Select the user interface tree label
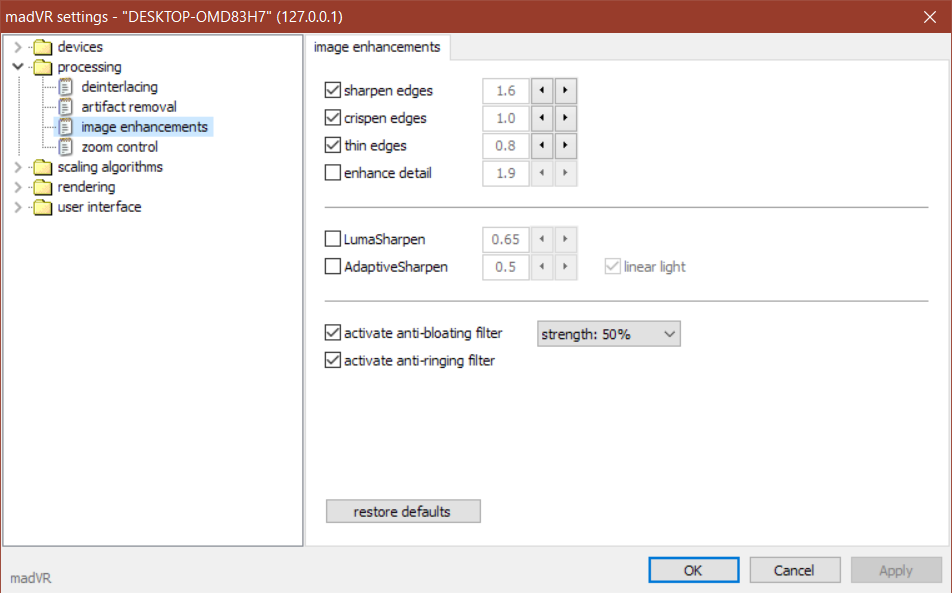This screenshot has height=593, width=952. click(x=100, y=207)
